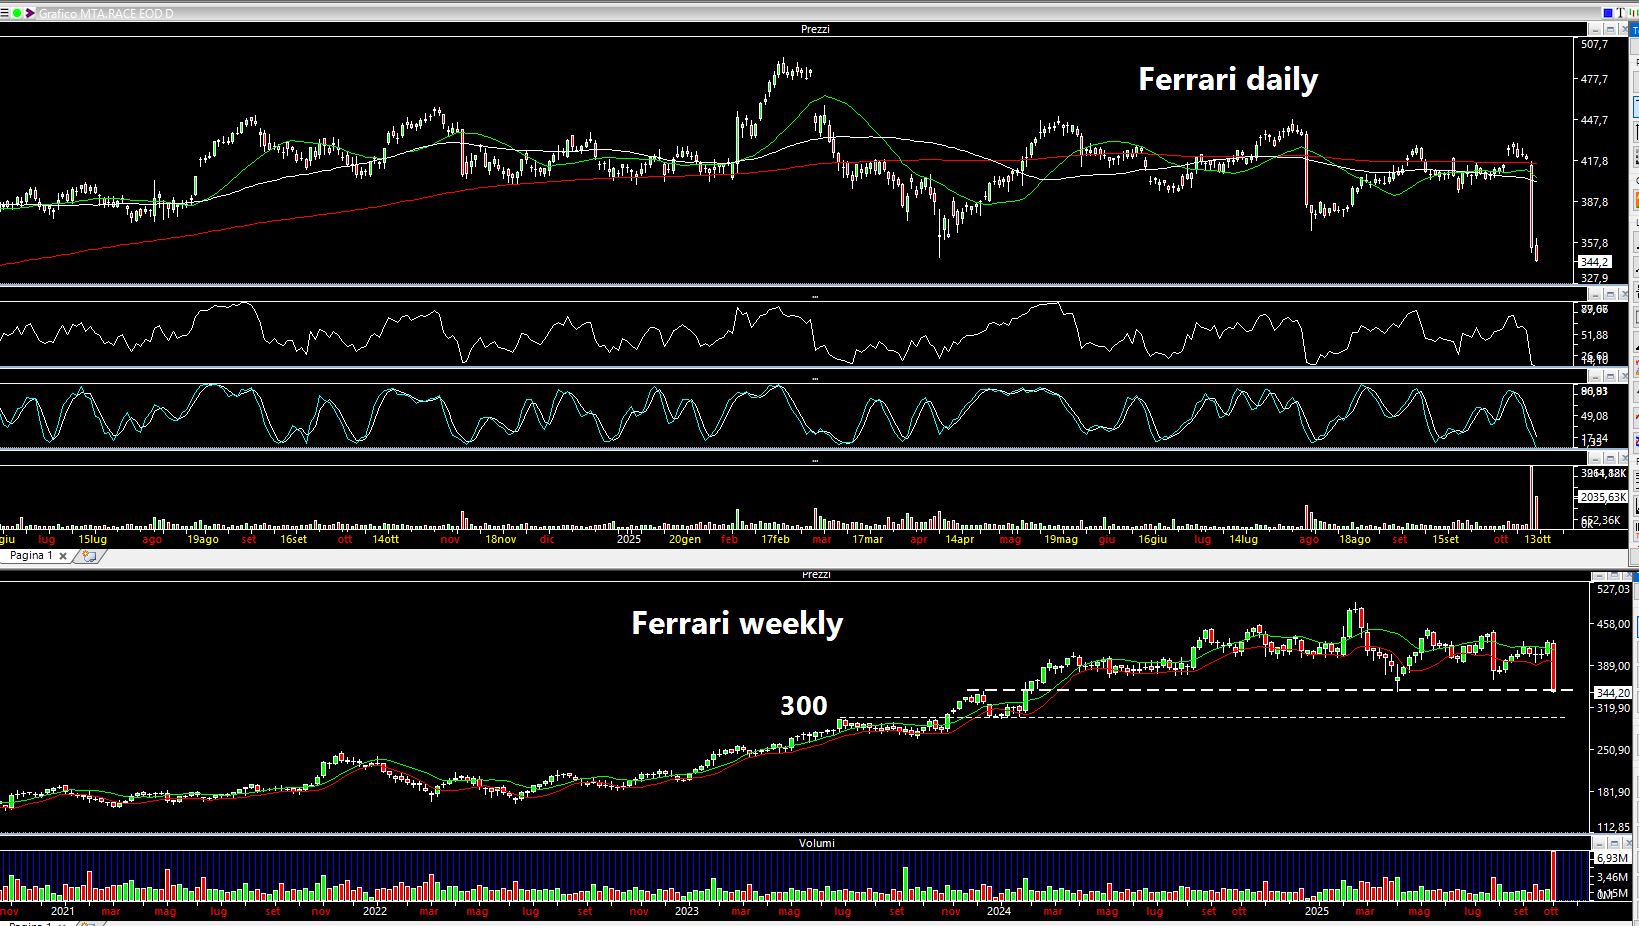Screen dimensions: 1639x926
Task: Click the 458,00 weekly price axis label
Action: click(1613, 625)
